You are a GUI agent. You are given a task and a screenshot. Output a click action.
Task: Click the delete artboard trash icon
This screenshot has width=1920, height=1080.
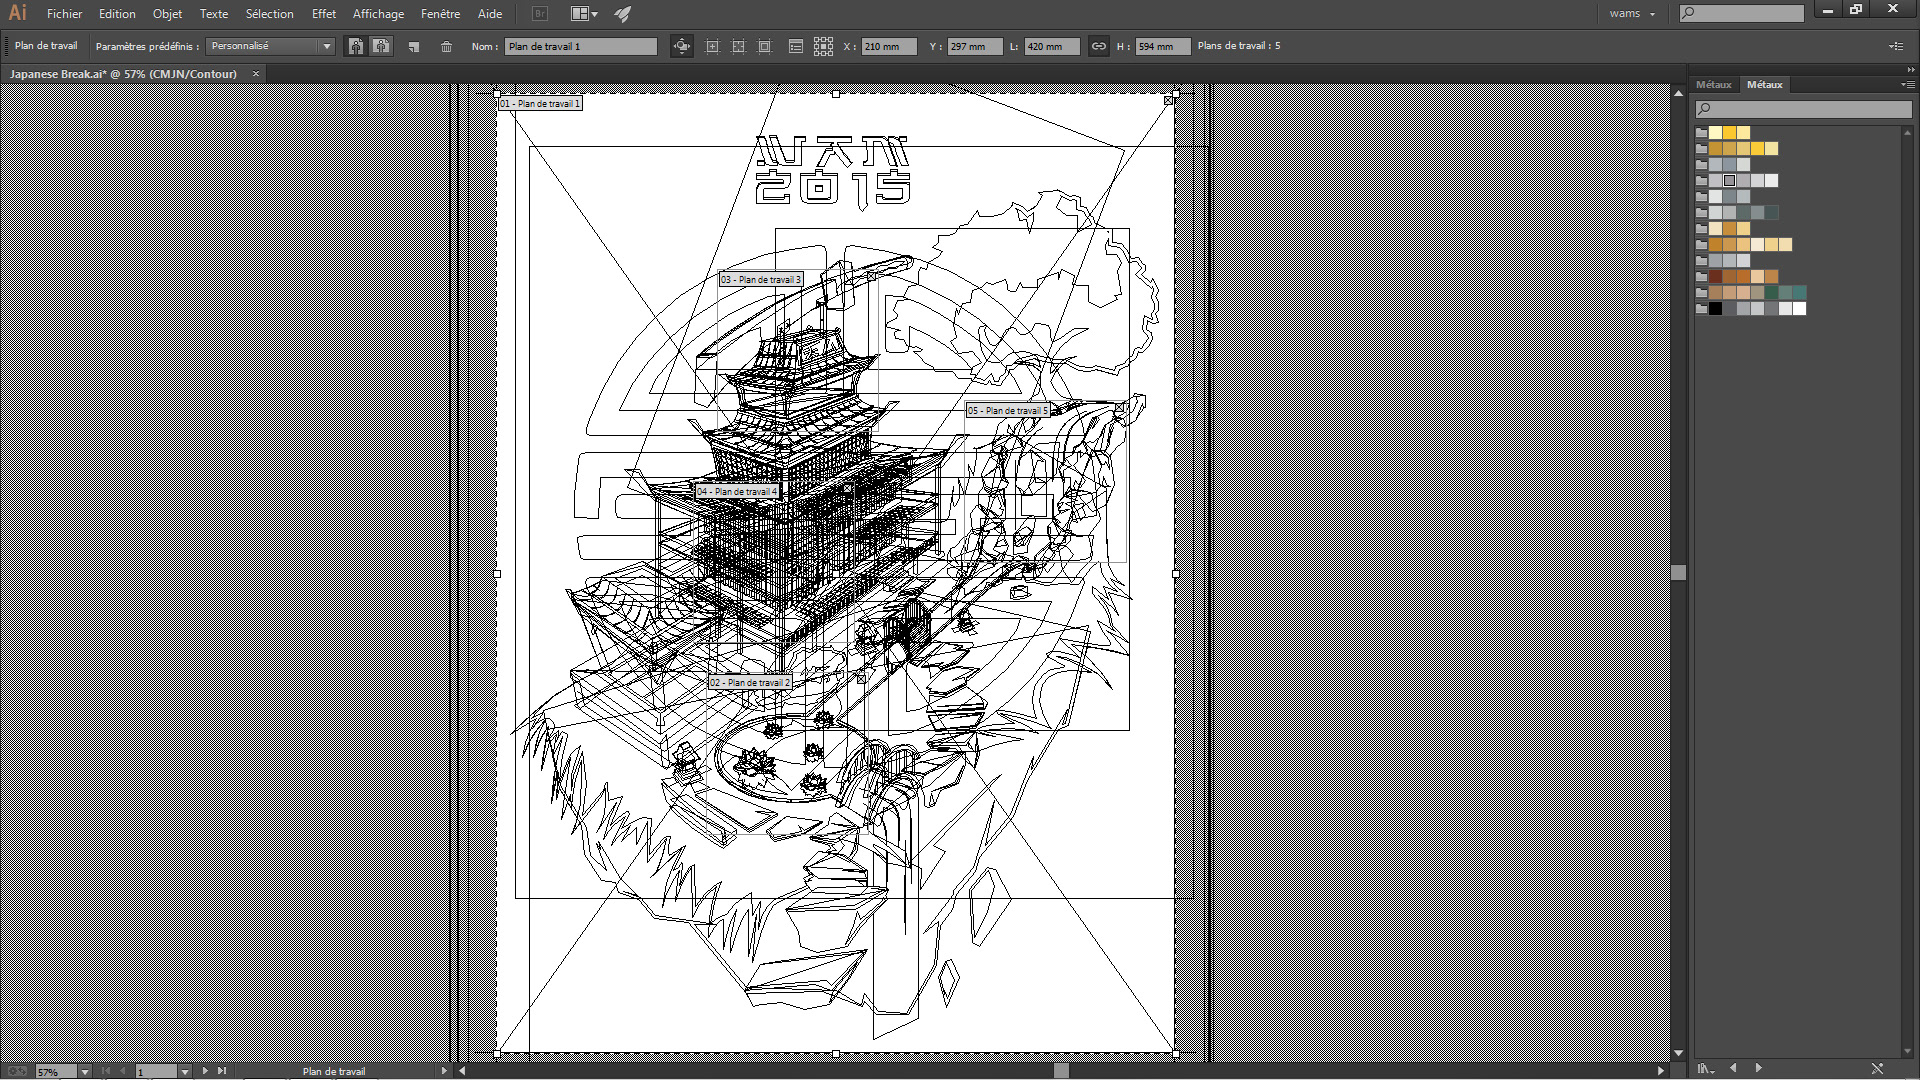(446, 46)
